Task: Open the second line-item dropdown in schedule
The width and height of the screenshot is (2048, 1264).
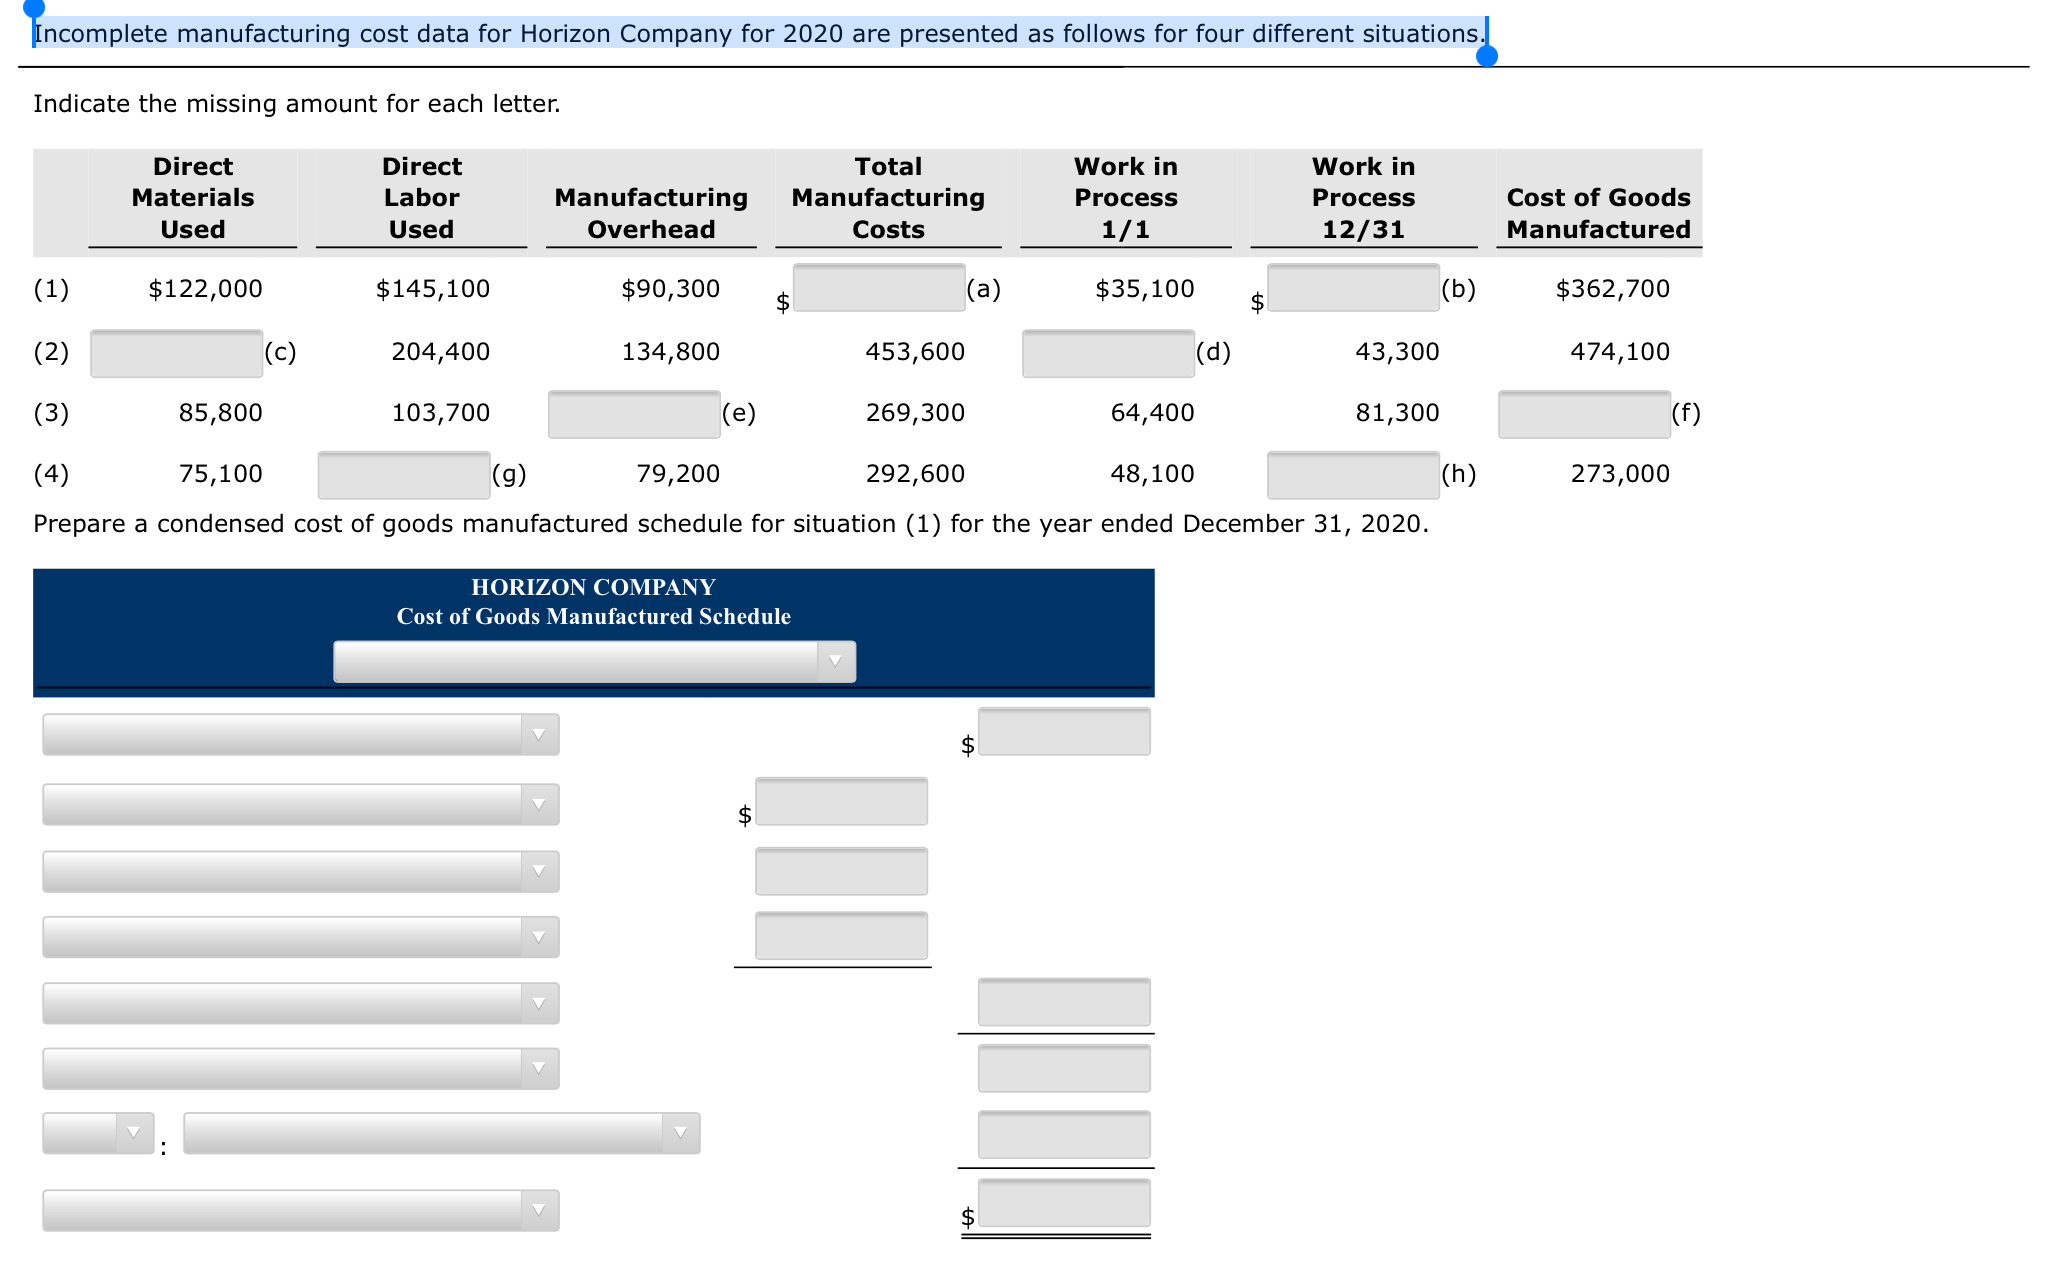Action: 300,805
